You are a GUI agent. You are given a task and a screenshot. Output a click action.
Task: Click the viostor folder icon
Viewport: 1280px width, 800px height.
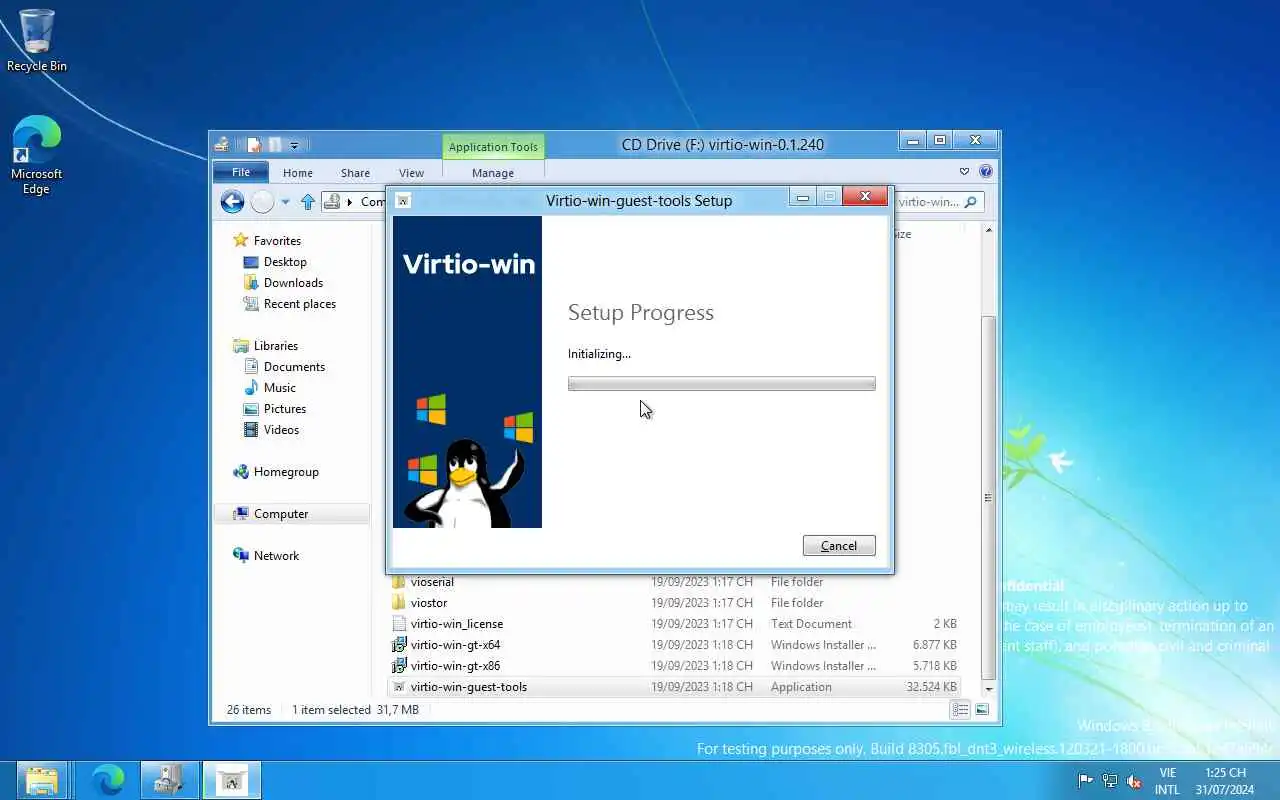pos(399,603)
